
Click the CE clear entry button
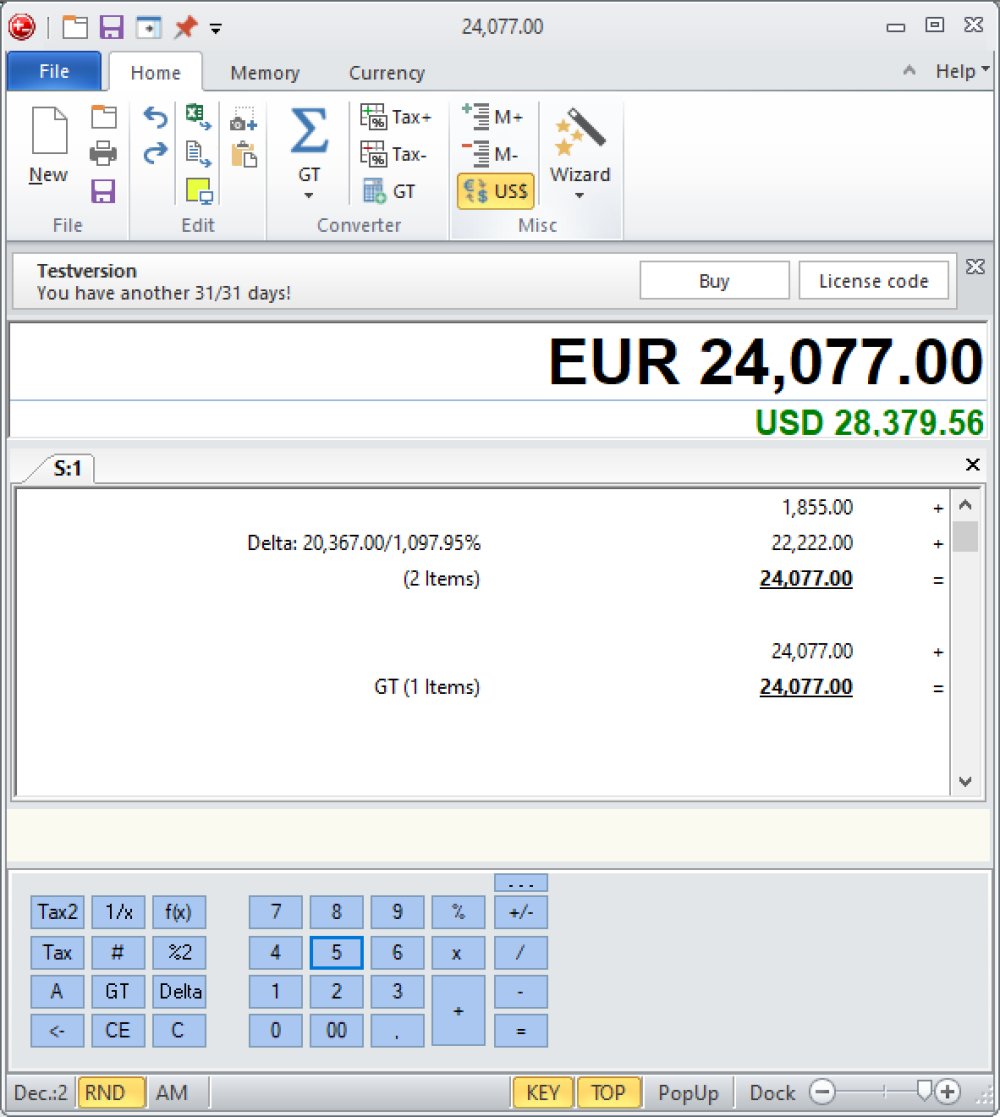[x=118, y=1030]
